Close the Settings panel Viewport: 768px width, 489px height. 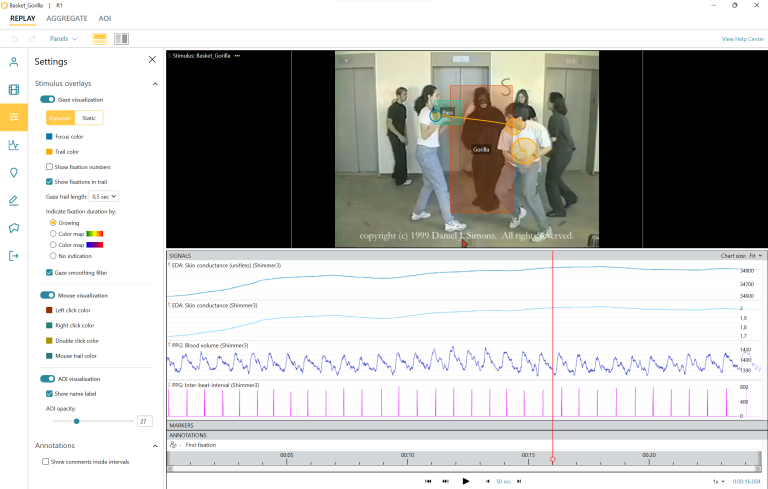tap(152, 60)
